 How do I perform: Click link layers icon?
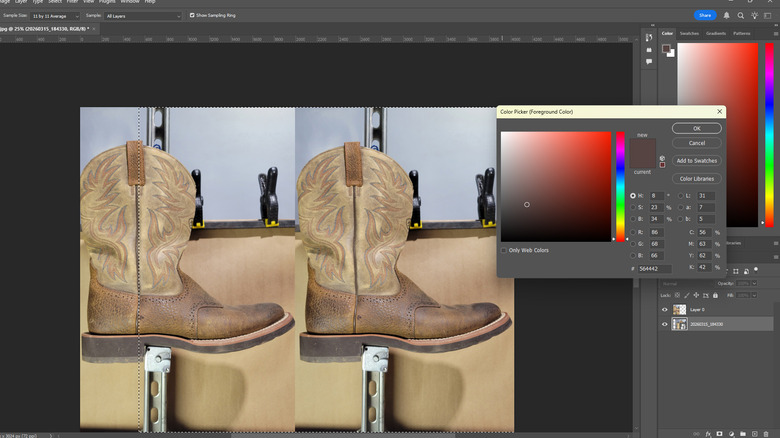pos(696,434)
